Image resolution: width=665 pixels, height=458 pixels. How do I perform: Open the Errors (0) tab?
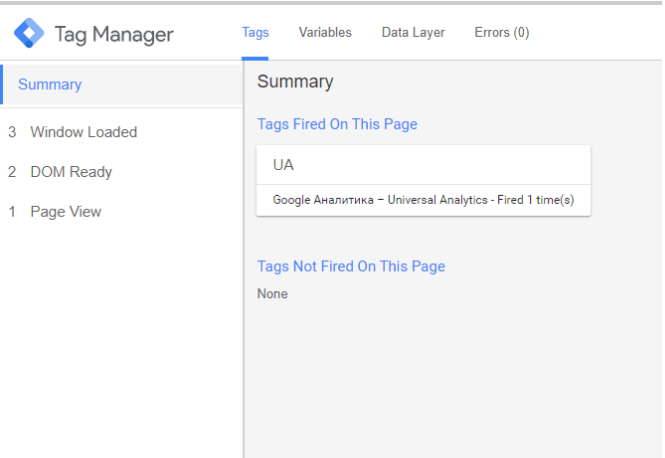click(x=502, y=33)
